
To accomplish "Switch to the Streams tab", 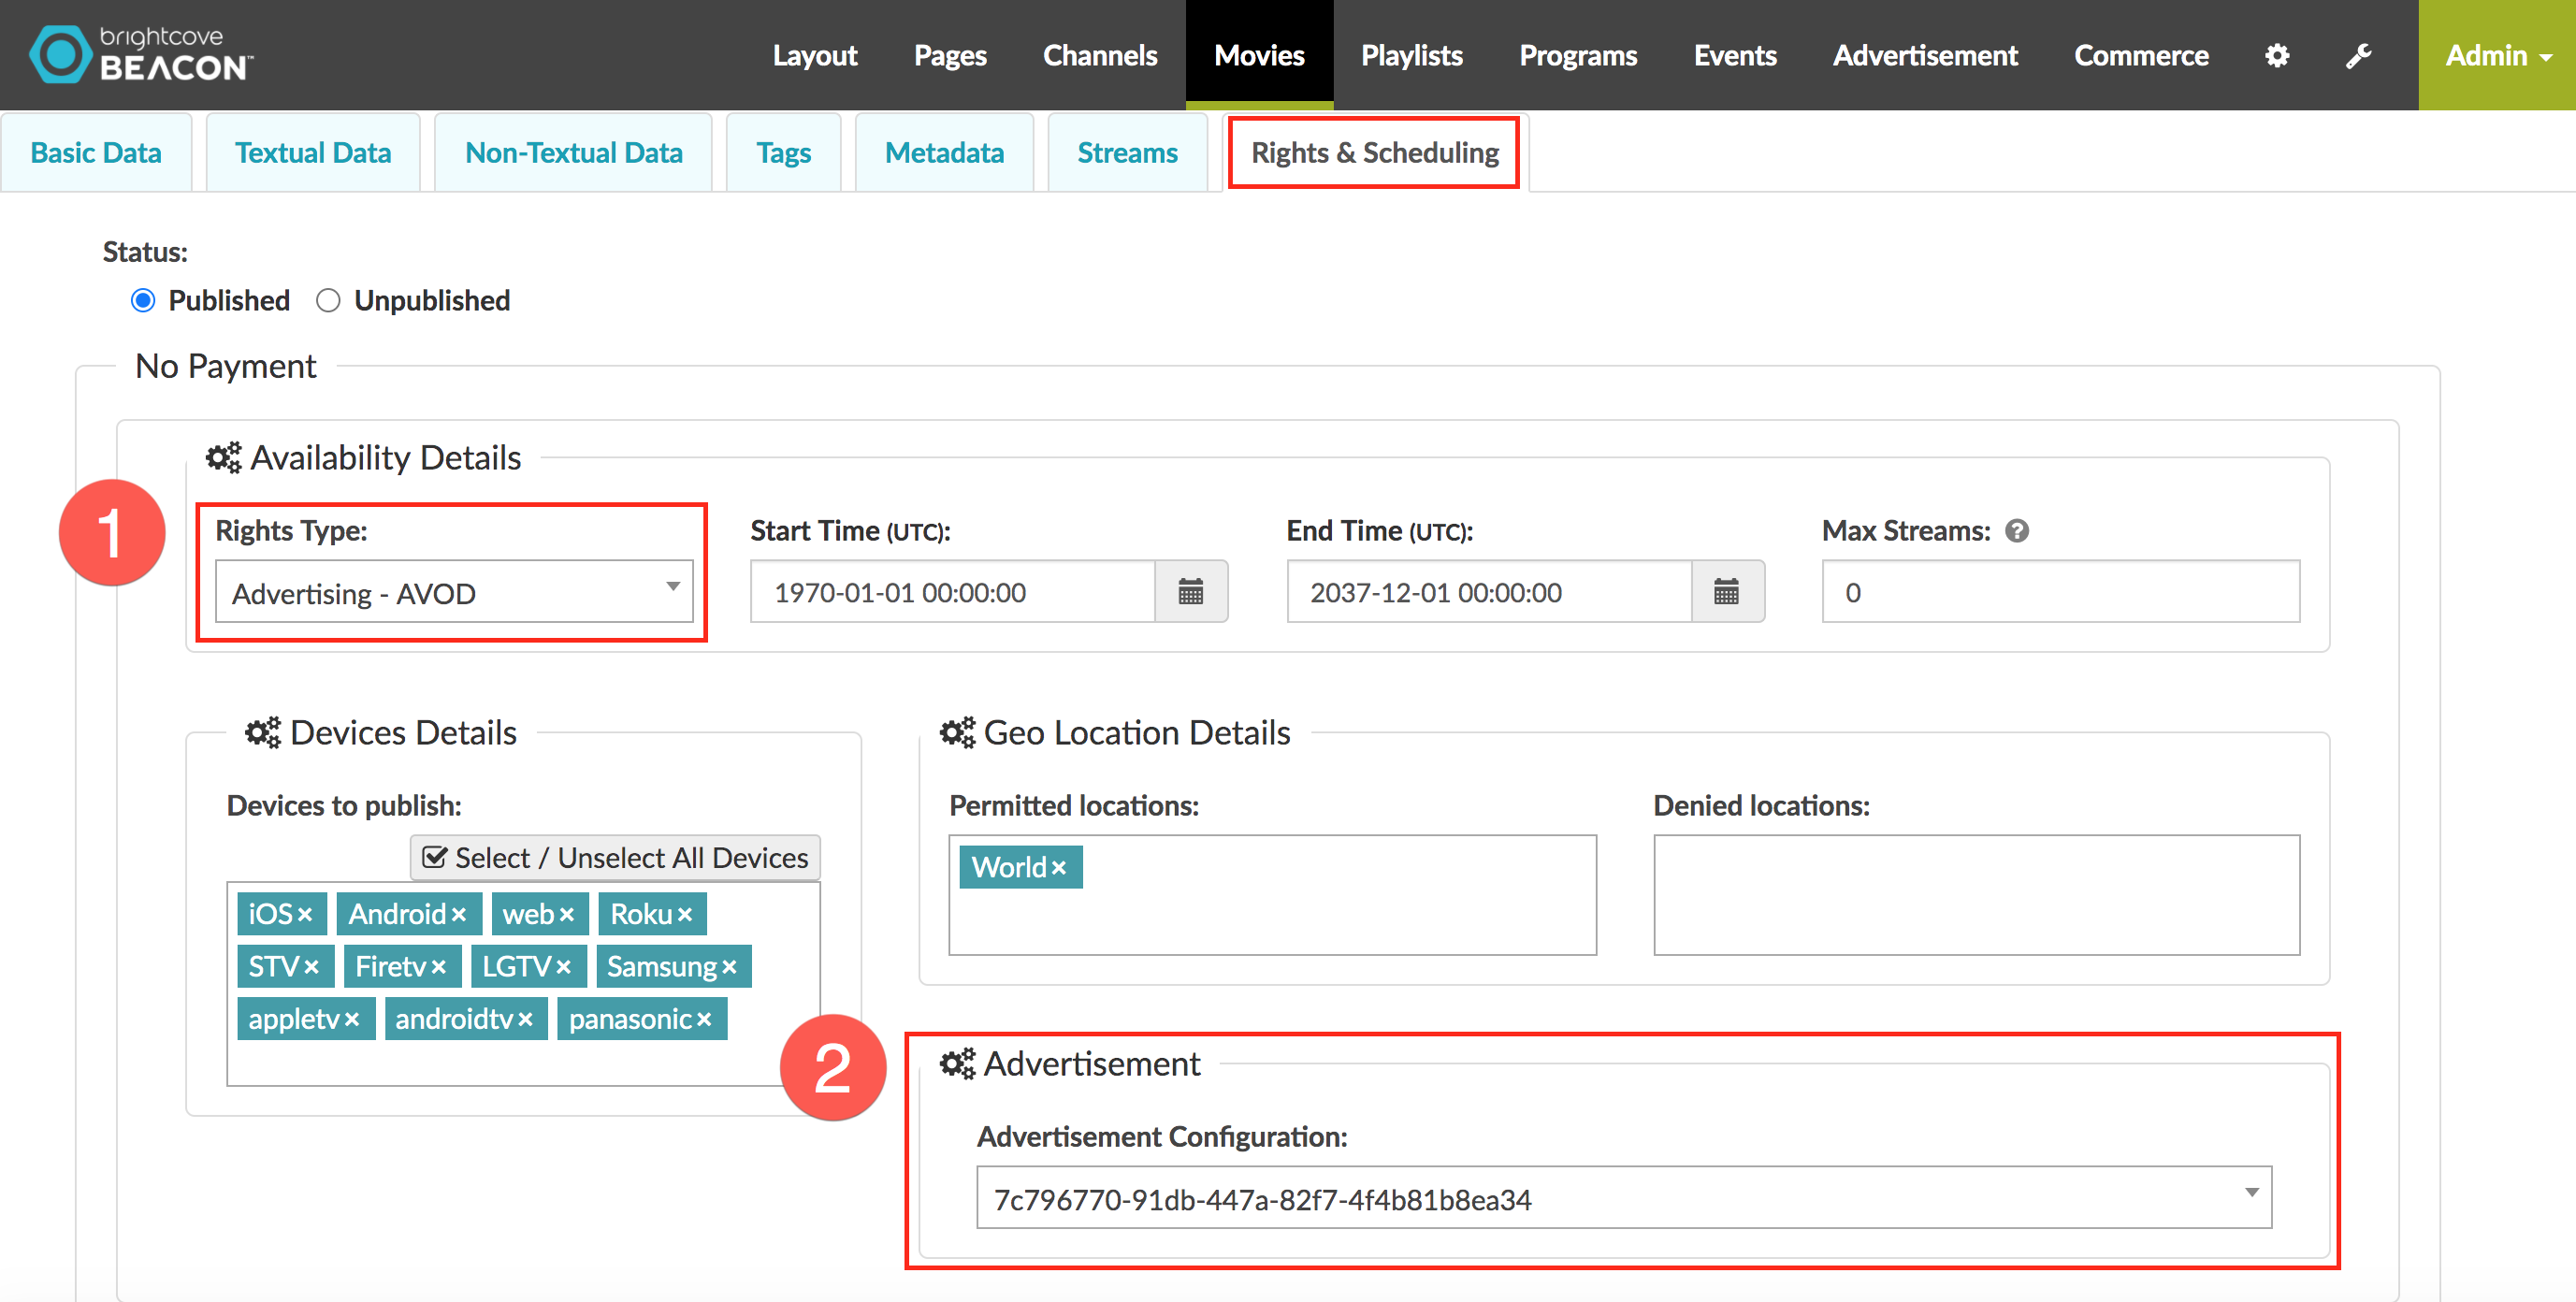I will point(1127,153).
